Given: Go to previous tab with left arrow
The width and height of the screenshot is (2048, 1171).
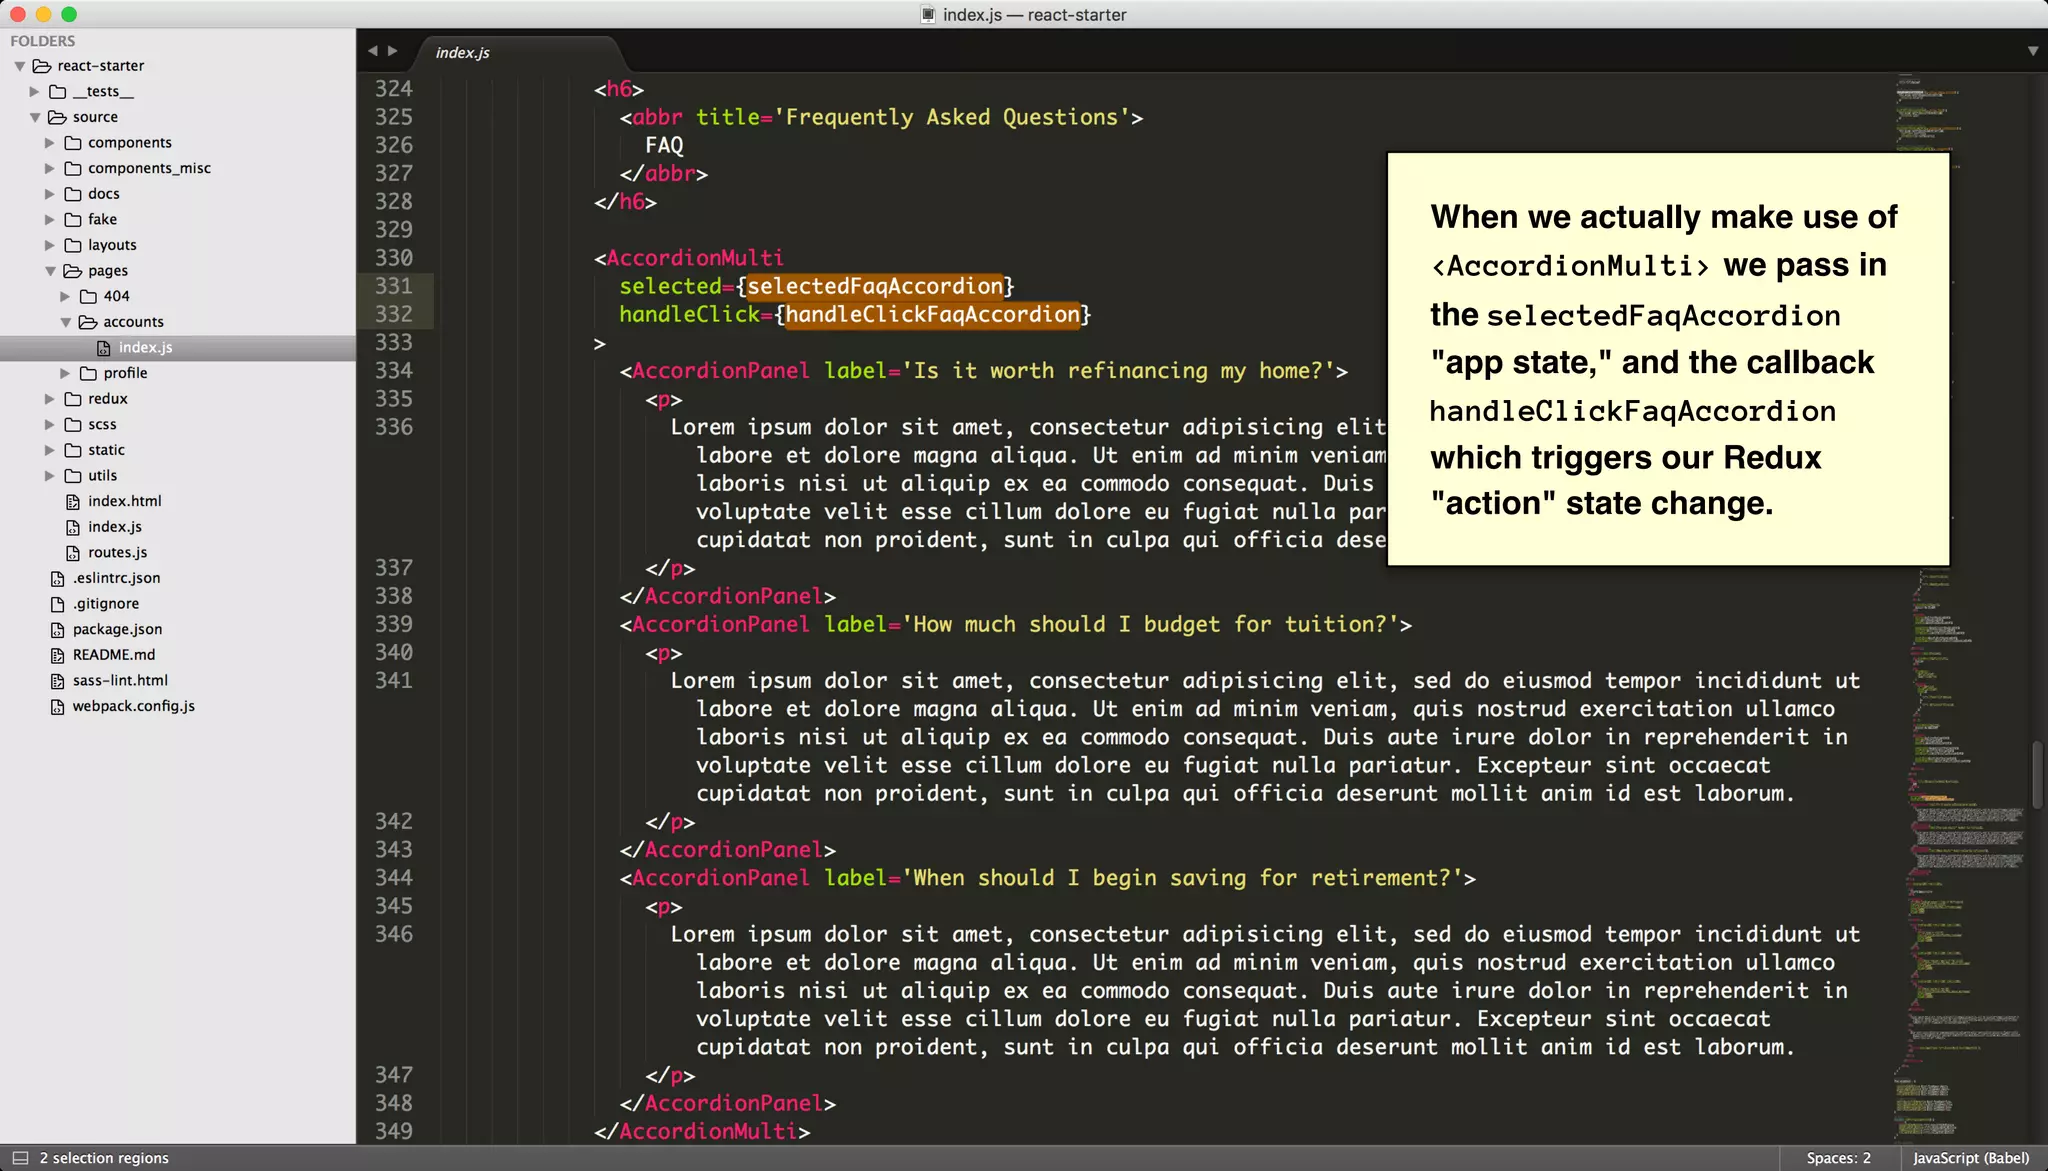Looking at the screenshot, I should coord(372,51).
